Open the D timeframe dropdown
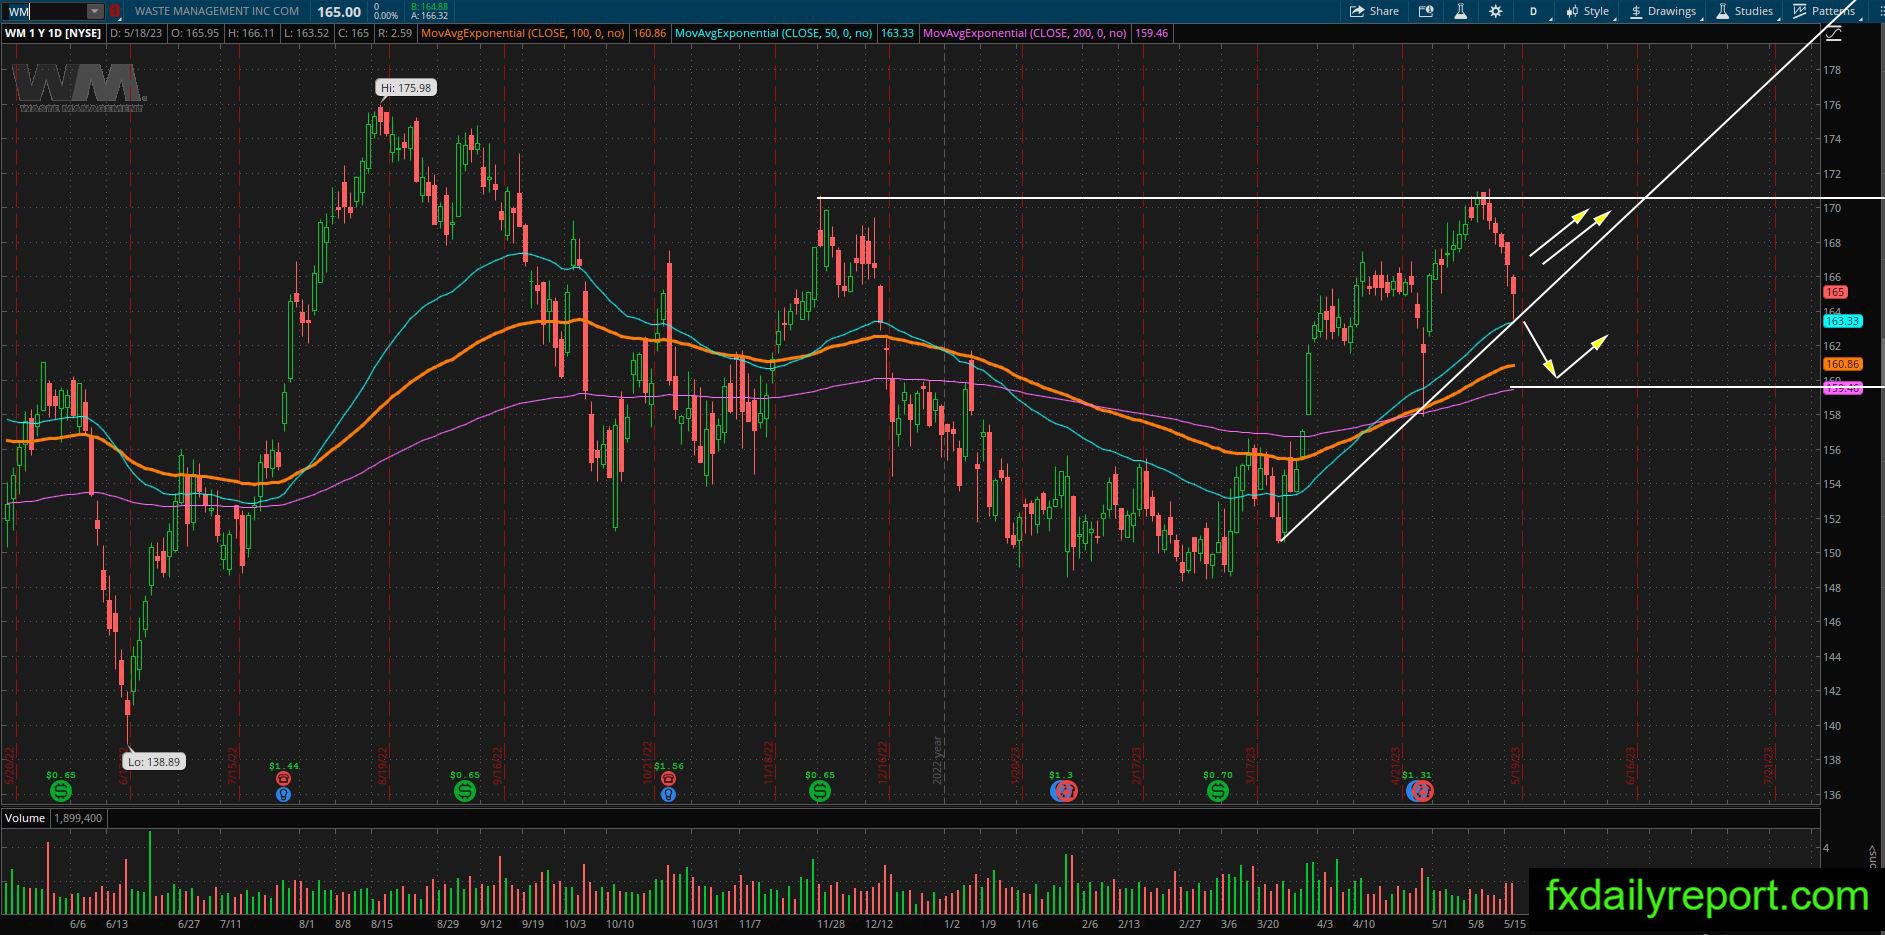 tap(1534, 11)
